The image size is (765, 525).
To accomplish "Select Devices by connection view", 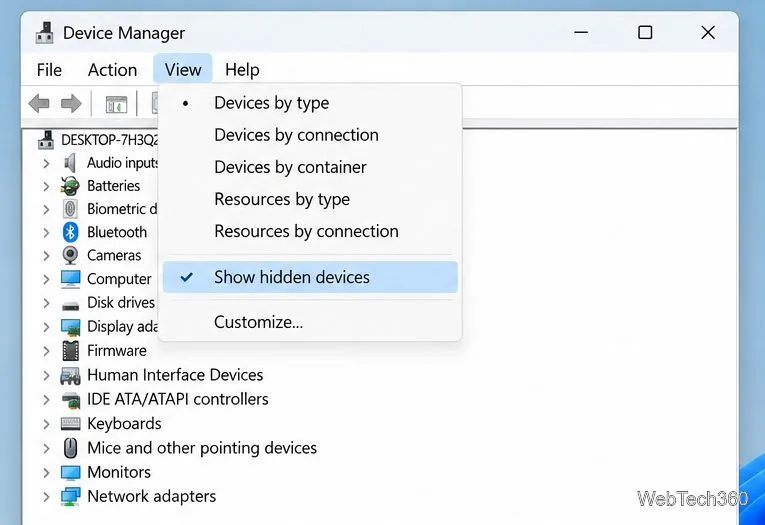I will pos(310,135).
